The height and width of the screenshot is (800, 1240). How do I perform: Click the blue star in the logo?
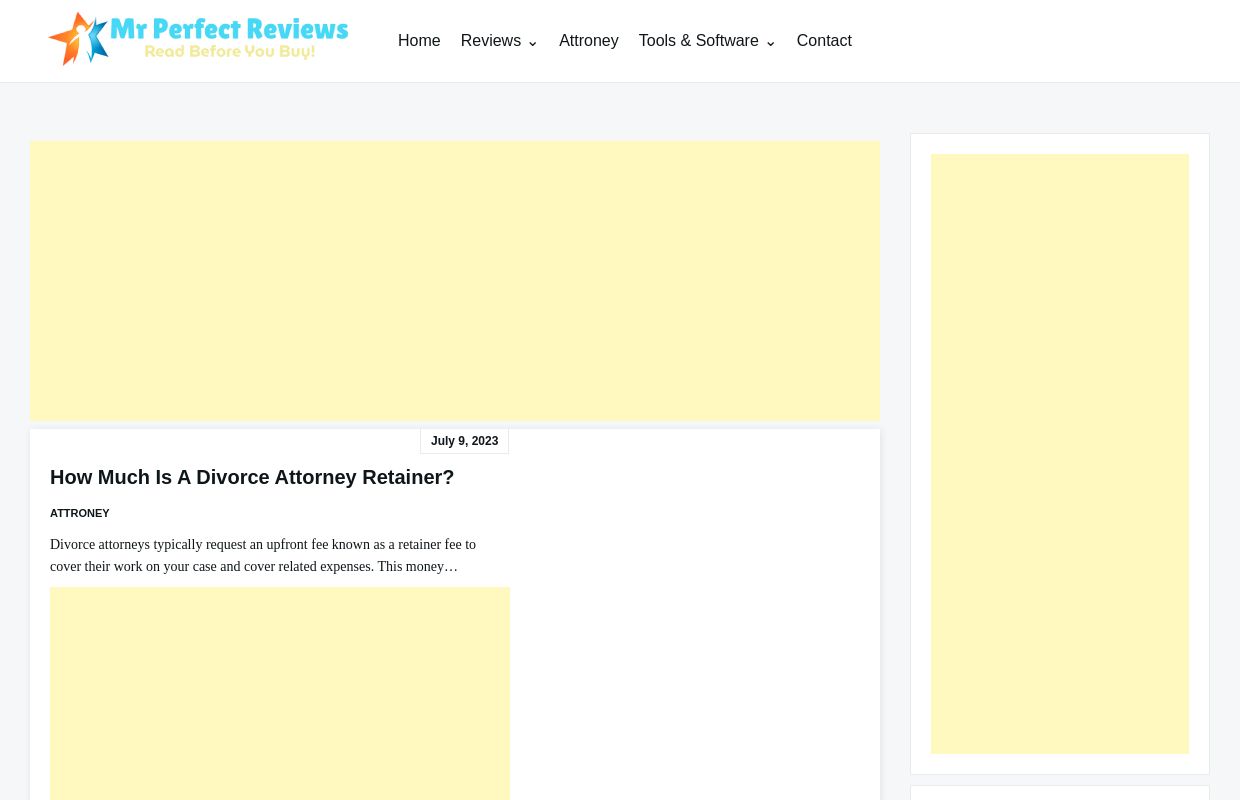click(x=97, y=38)
